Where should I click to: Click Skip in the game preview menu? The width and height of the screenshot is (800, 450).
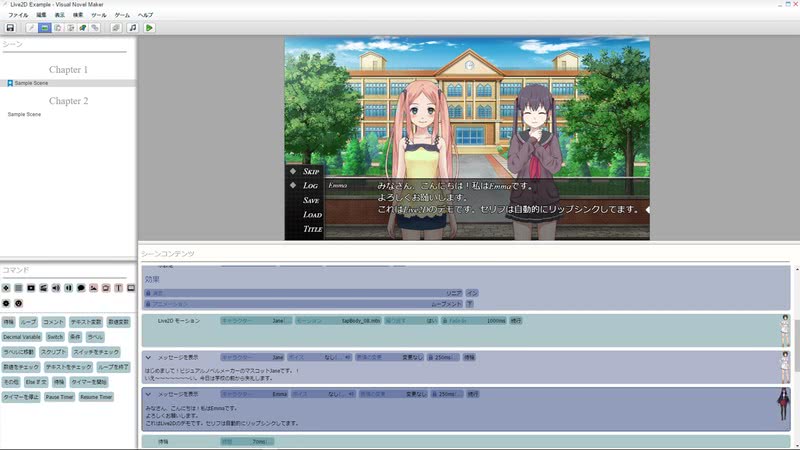click(x=311, y=171)
